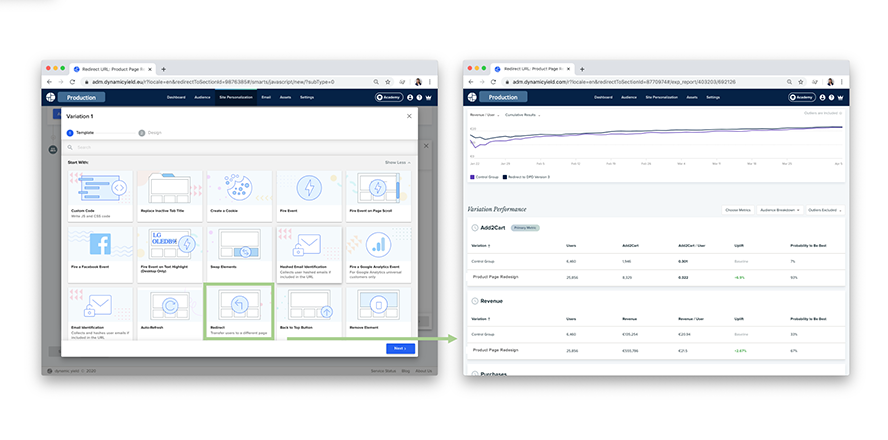The image size is (888, 440).
Task: Choose the Swap Elements template
Action: [x=239, y=254]
